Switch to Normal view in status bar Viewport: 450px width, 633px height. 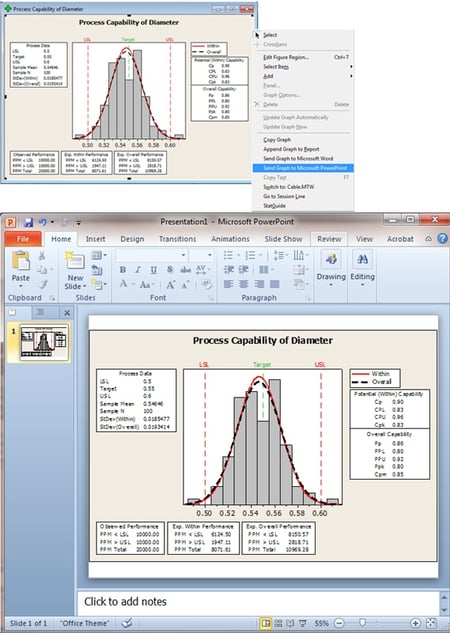click(266, 623)
